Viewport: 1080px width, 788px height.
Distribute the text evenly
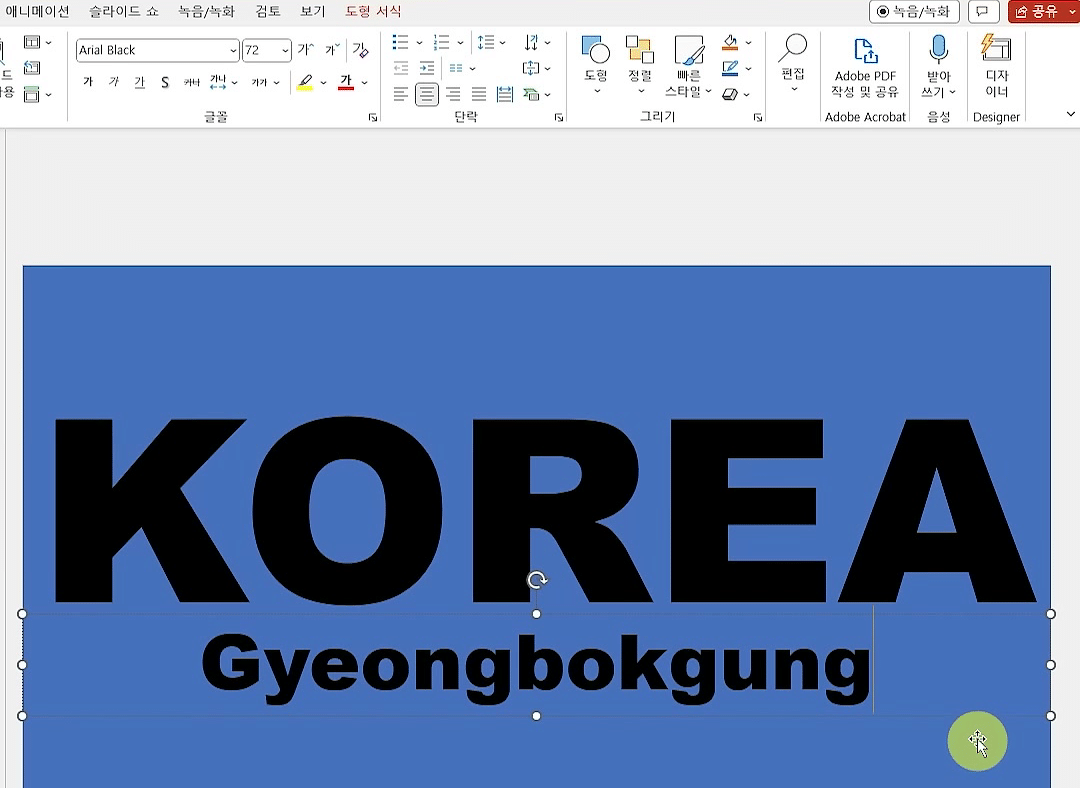pyautogui.click(x=505, y=94)
